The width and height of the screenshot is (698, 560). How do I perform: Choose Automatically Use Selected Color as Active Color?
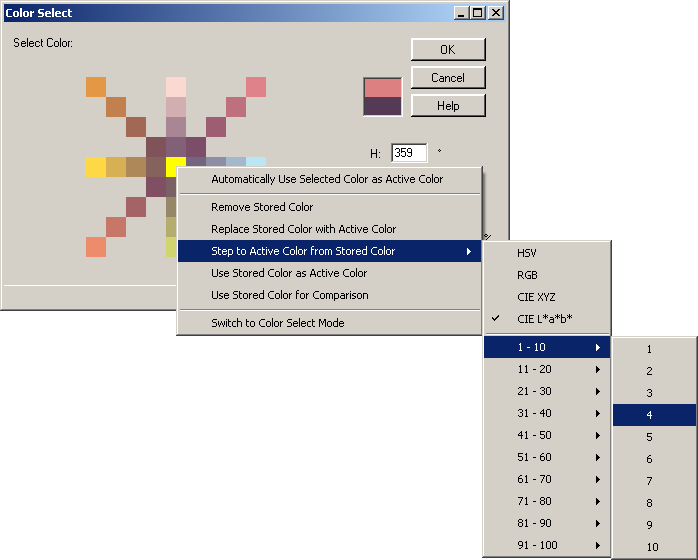(329, 179)
